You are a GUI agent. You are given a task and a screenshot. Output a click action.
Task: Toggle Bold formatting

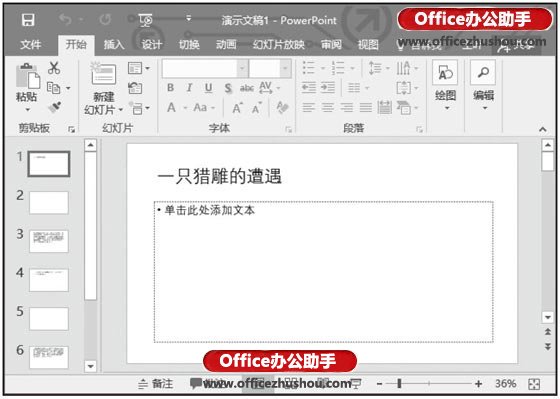click(x=171, y=88)
